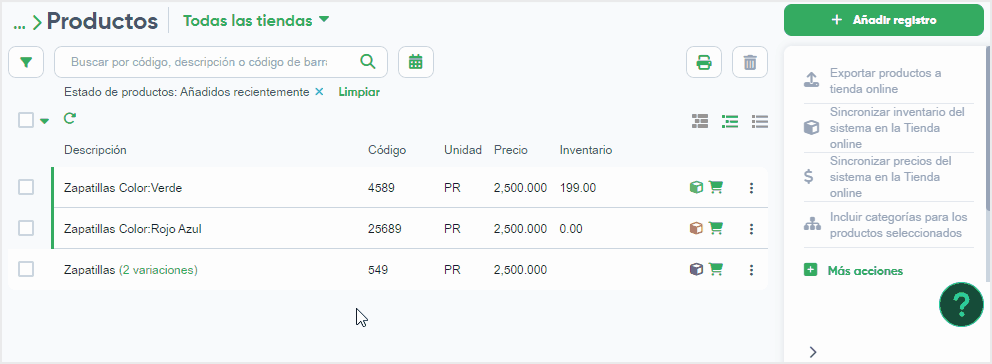
Task: Switch to detailed grid view icon
Action: tap(700, 121)
